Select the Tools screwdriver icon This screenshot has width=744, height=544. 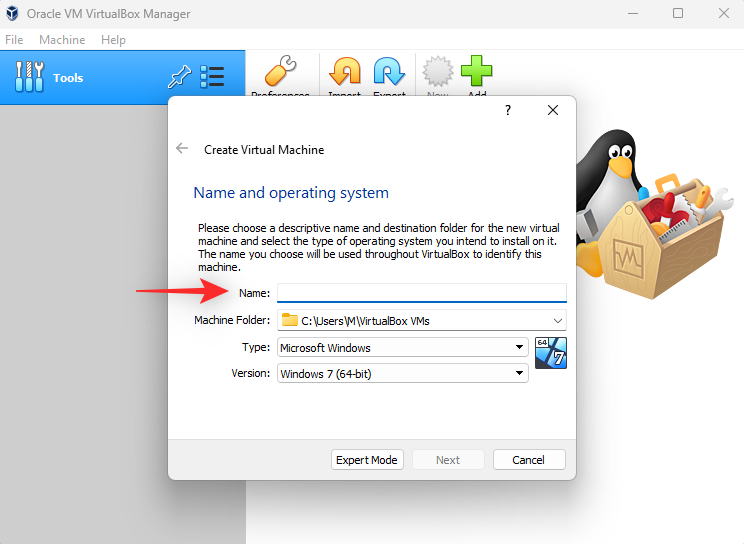tap(29, 76)
